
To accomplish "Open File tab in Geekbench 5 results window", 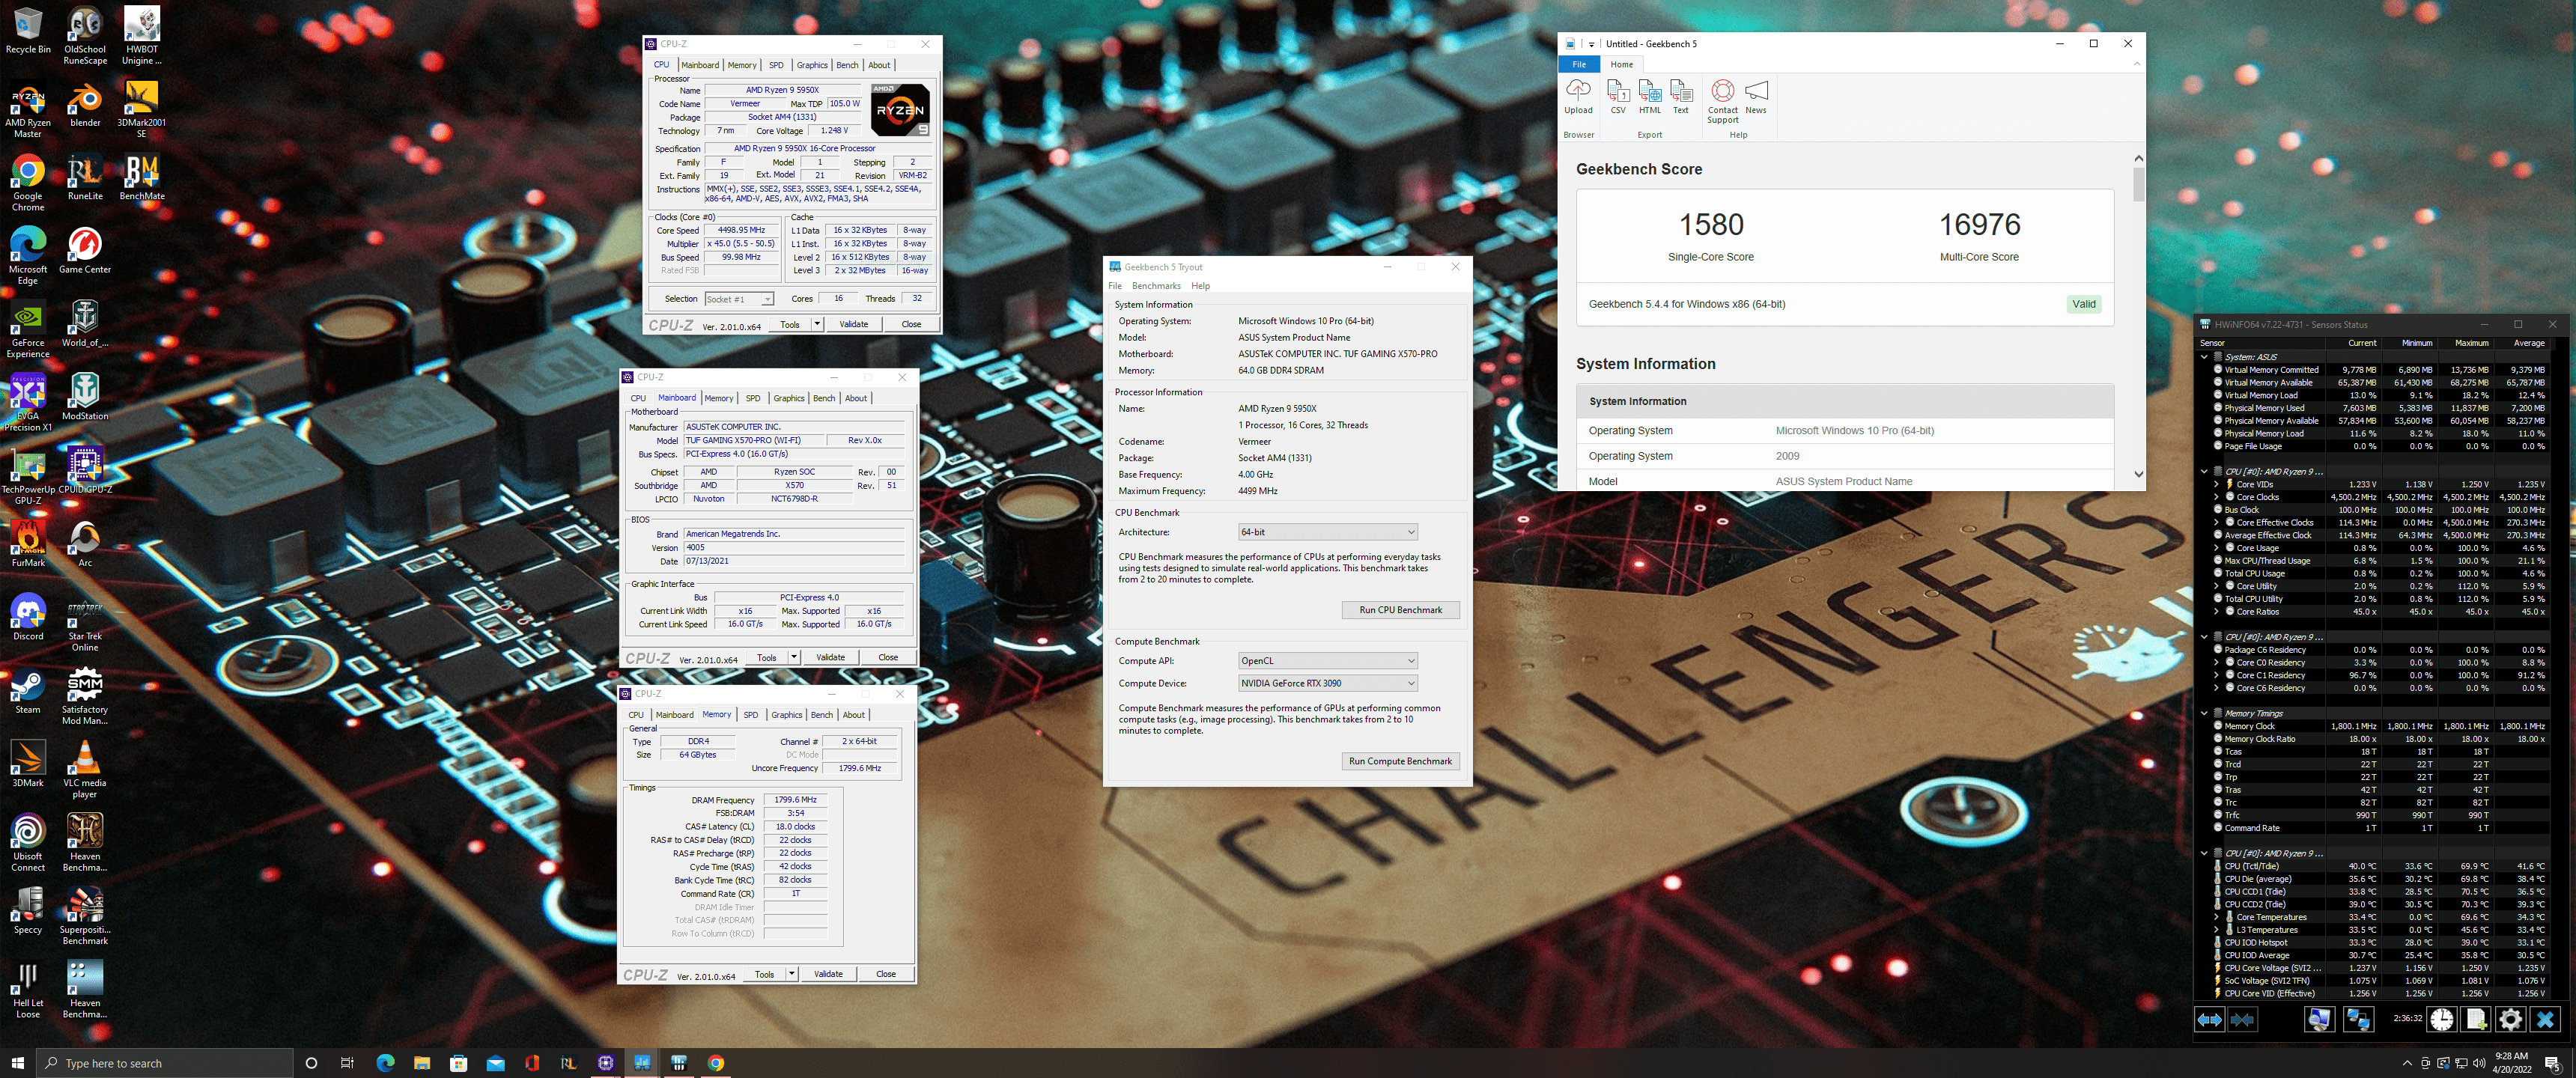I will tap(1579, 64).
